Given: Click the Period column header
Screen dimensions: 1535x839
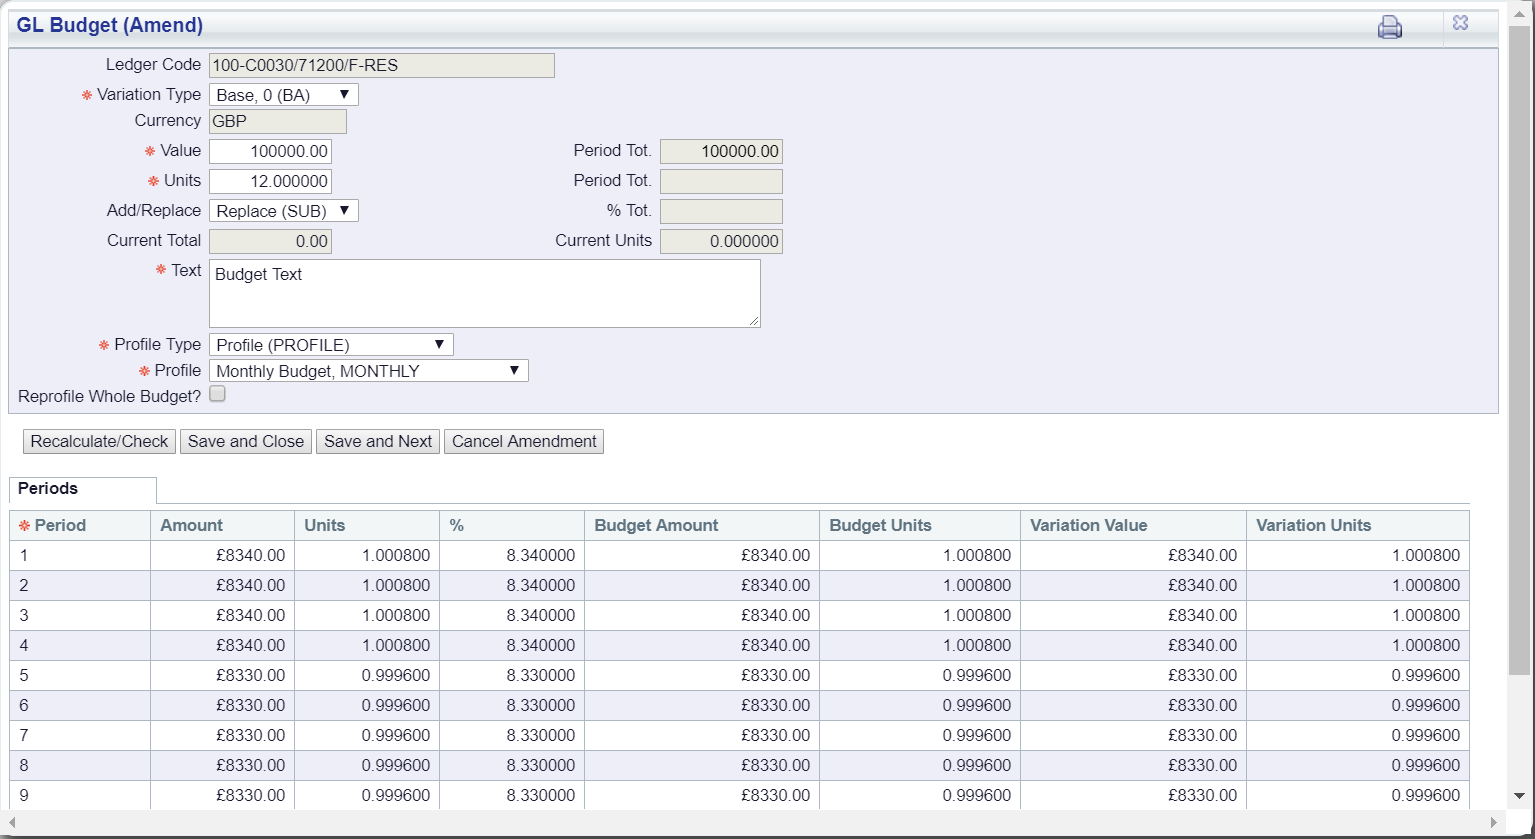Looking at the screenshot, I should pos(80,525).
